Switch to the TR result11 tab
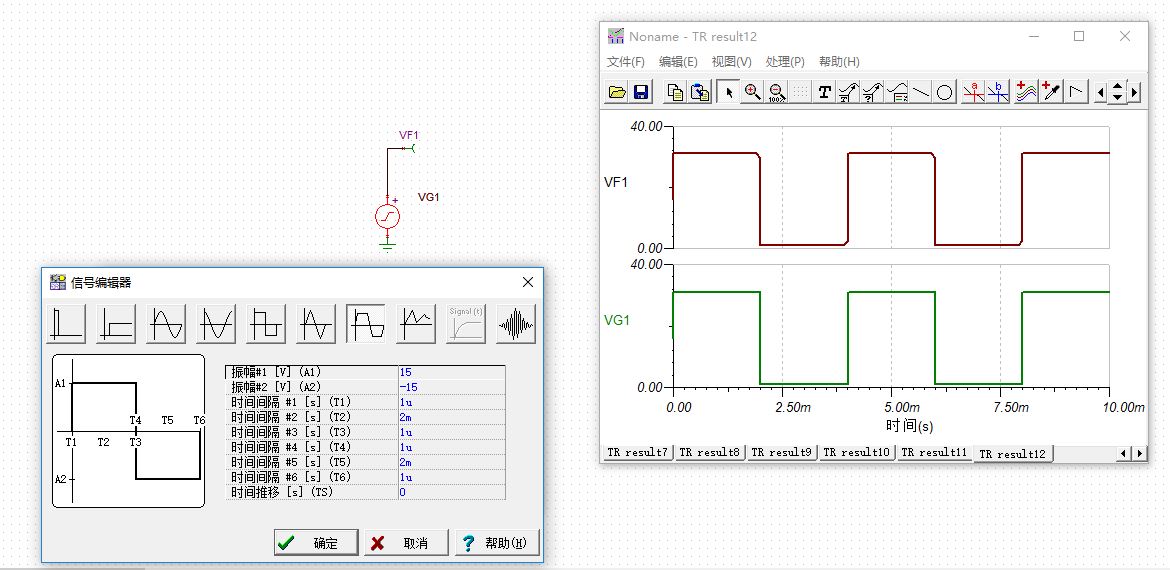Image resolution: width=1170 pixels, height=570 pixels. [933, 452]
